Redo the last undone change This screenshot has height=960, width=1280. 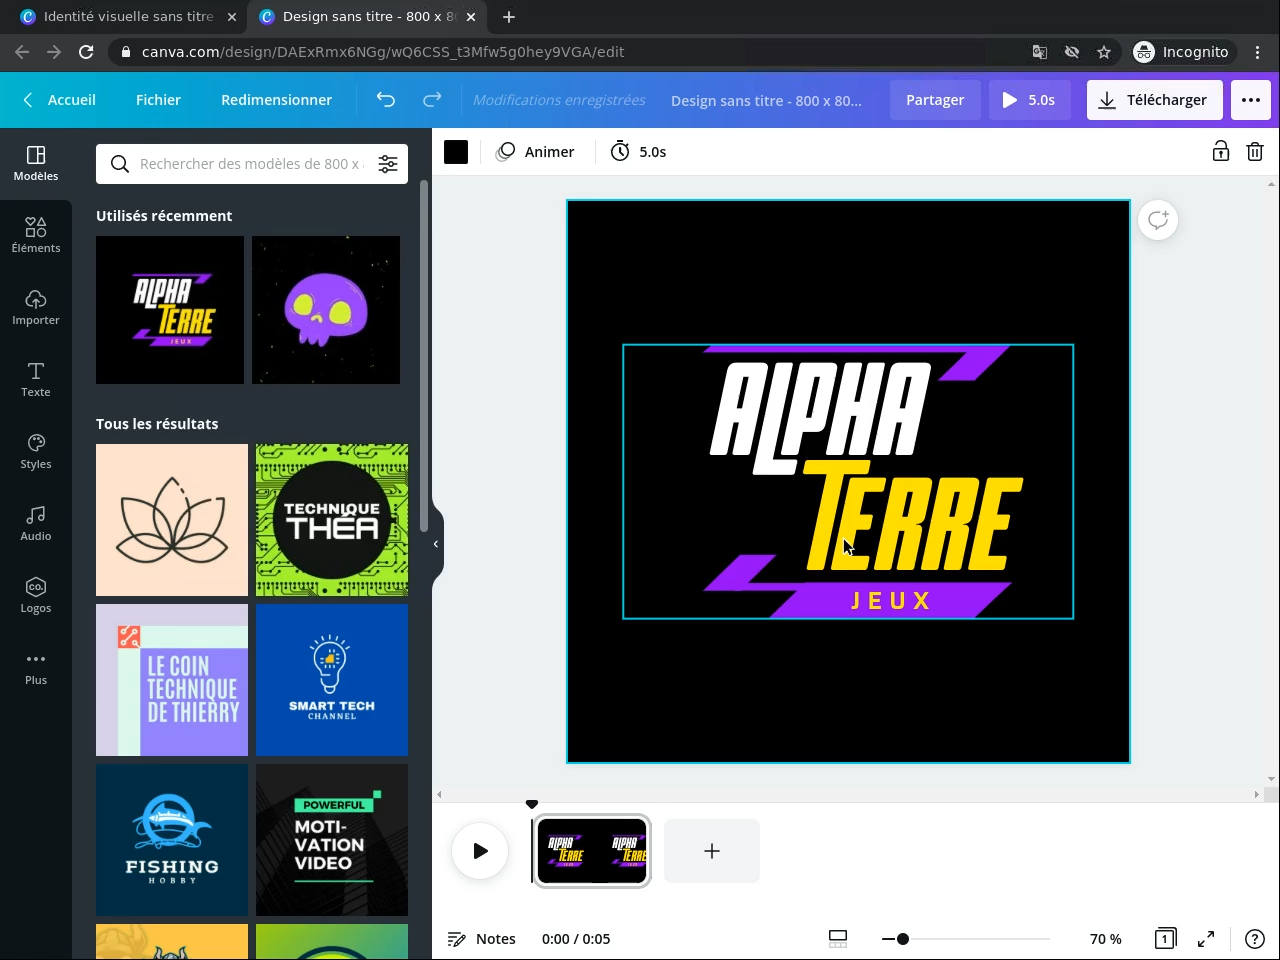(x=432, y=100)
